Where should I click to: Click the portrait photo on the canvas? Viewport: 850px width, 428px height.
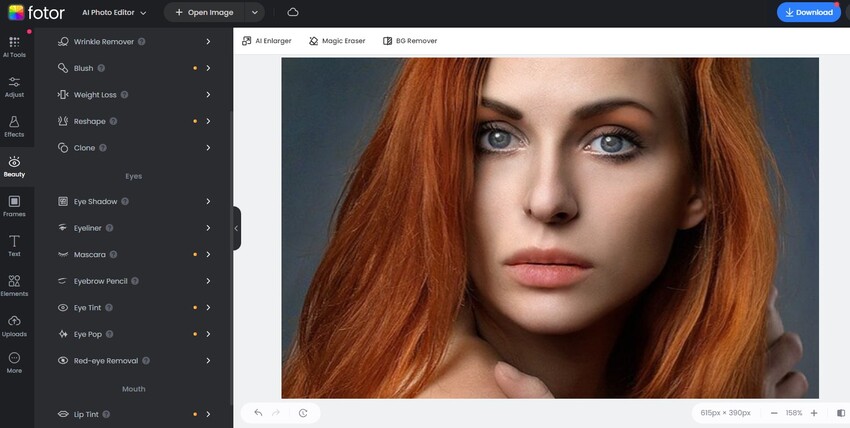click(550, 228)
